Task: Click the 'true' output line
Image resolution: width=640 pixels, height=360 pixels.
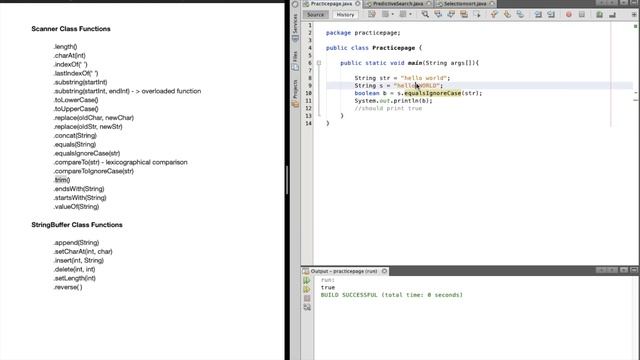Action: [328, 287]
